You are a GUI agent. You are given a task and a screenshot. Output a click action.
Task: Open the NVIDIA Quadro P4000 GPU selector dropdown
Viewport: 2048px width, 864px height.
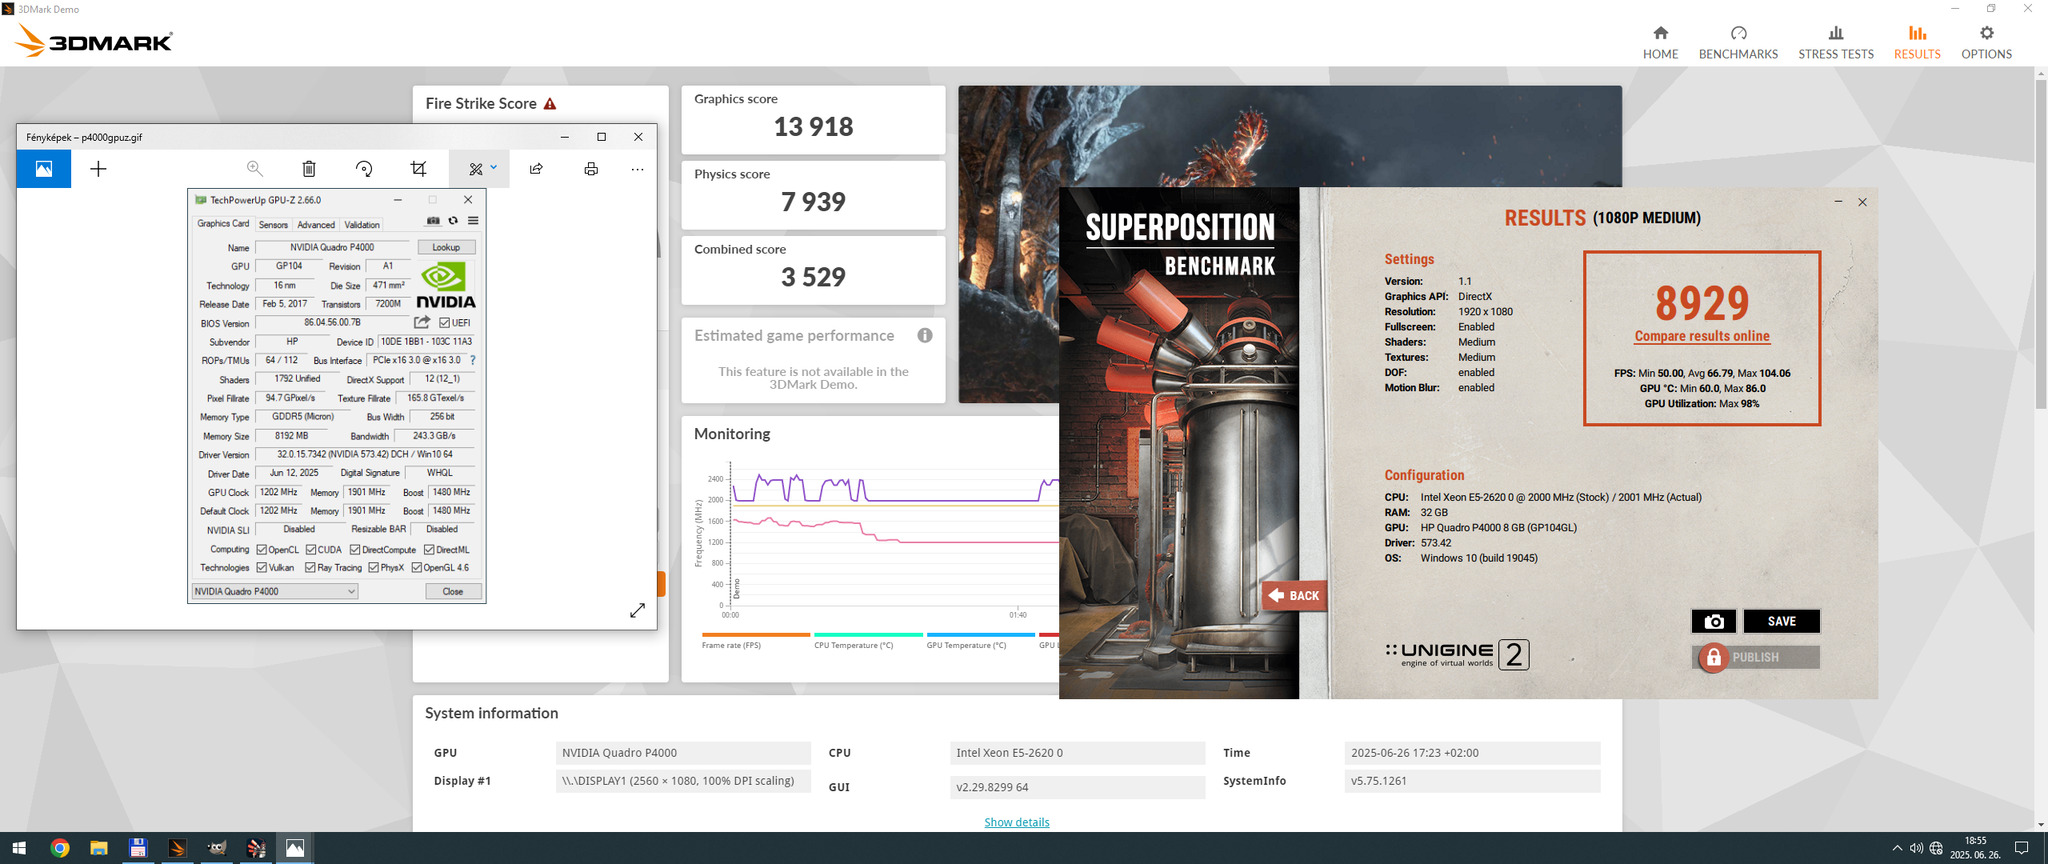(x=274, y=591)
